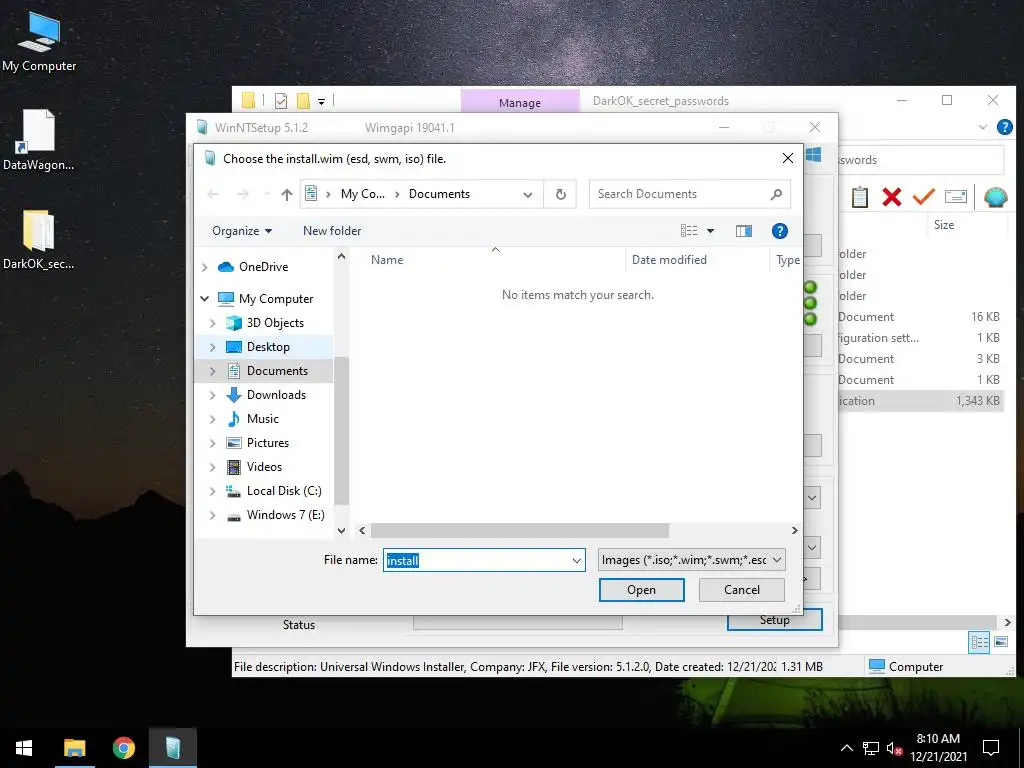Select Desktop in navigation tree
The height and width of the screenshot is (768, 1024).
tap(268, 347)
